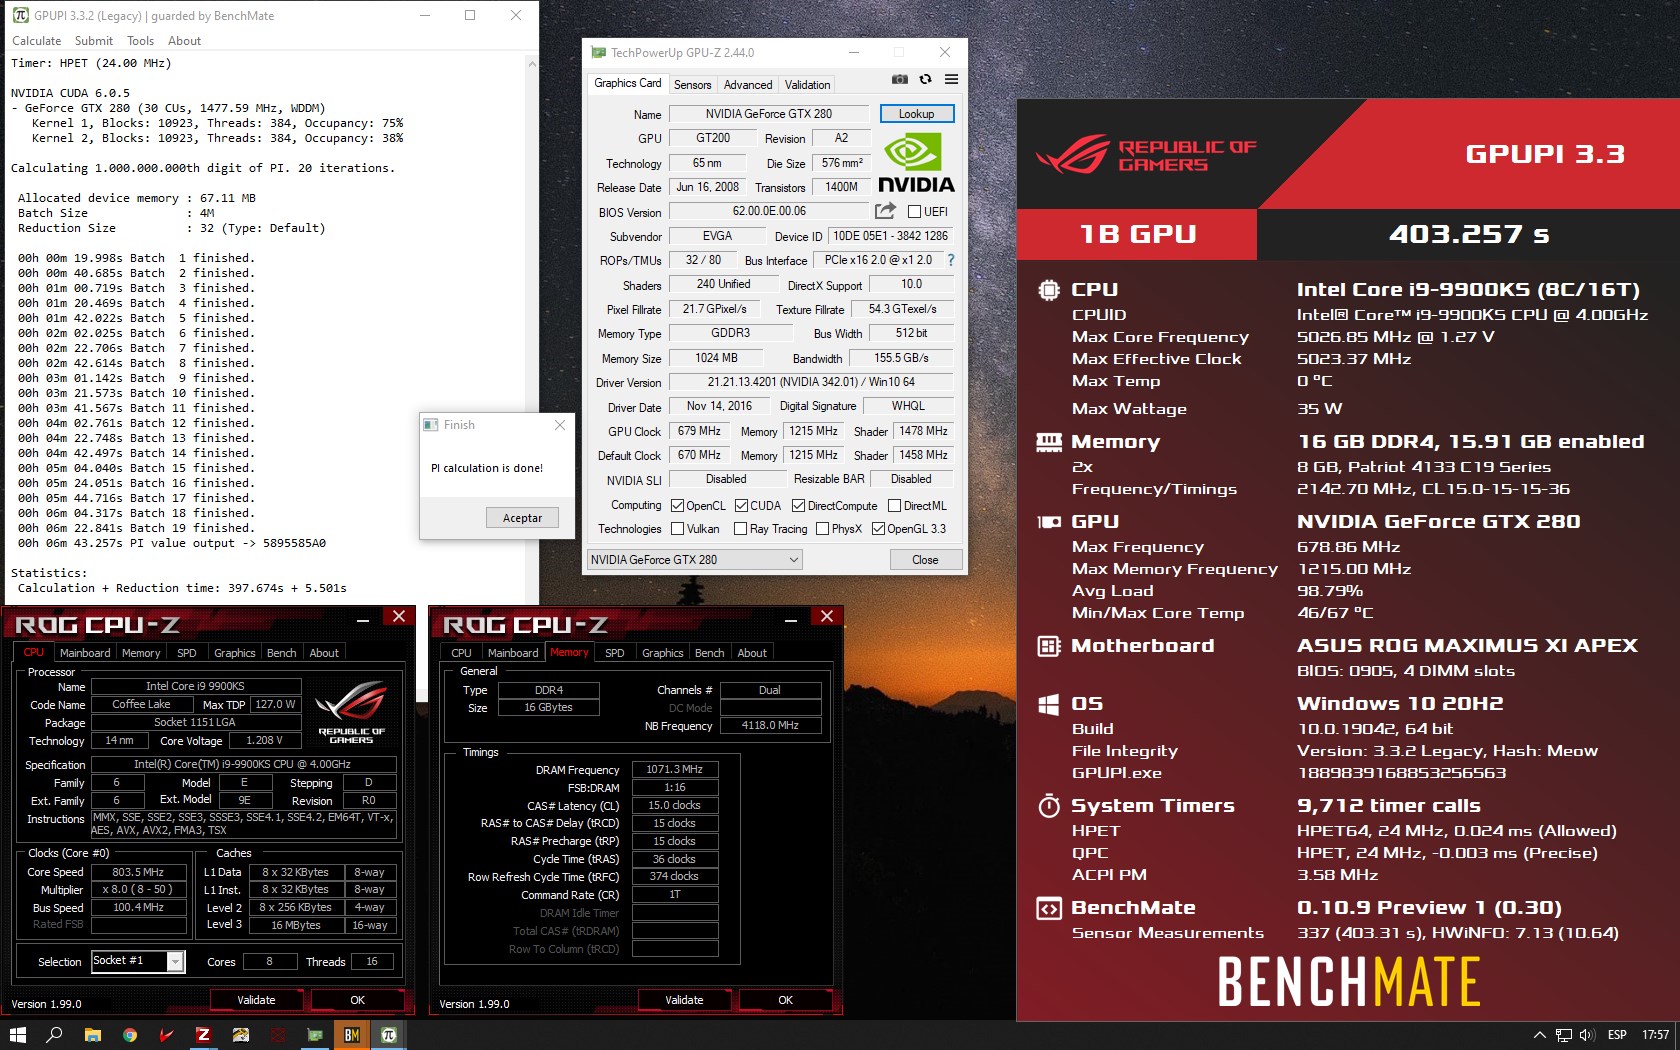The height and width of the screenshot is (1050, 1680).
Task: Click Aceptar in the Finish dialog
Action: (x=522, y=518)
